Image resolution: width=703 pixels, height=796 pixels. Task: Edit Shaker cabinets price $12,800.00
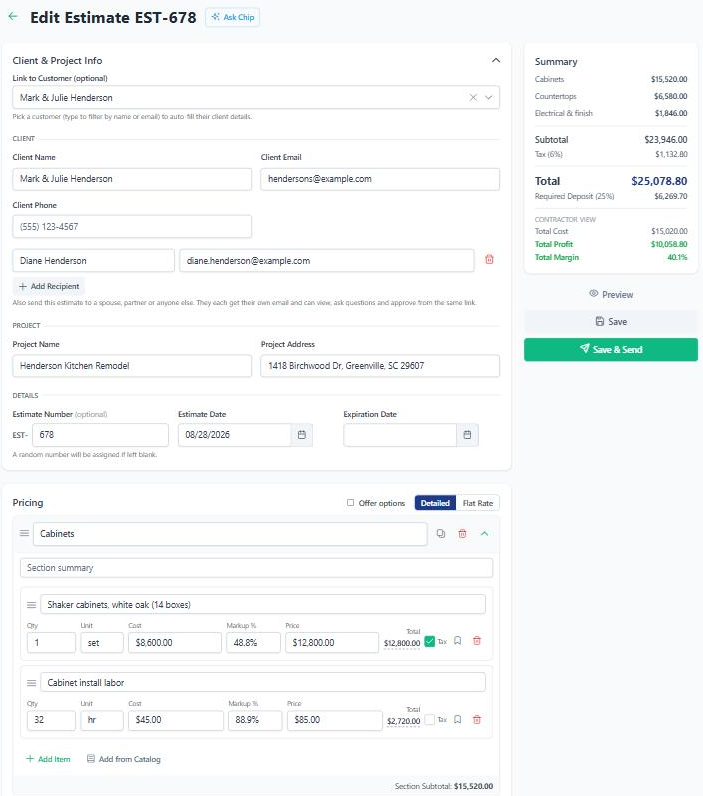[332, 643]
